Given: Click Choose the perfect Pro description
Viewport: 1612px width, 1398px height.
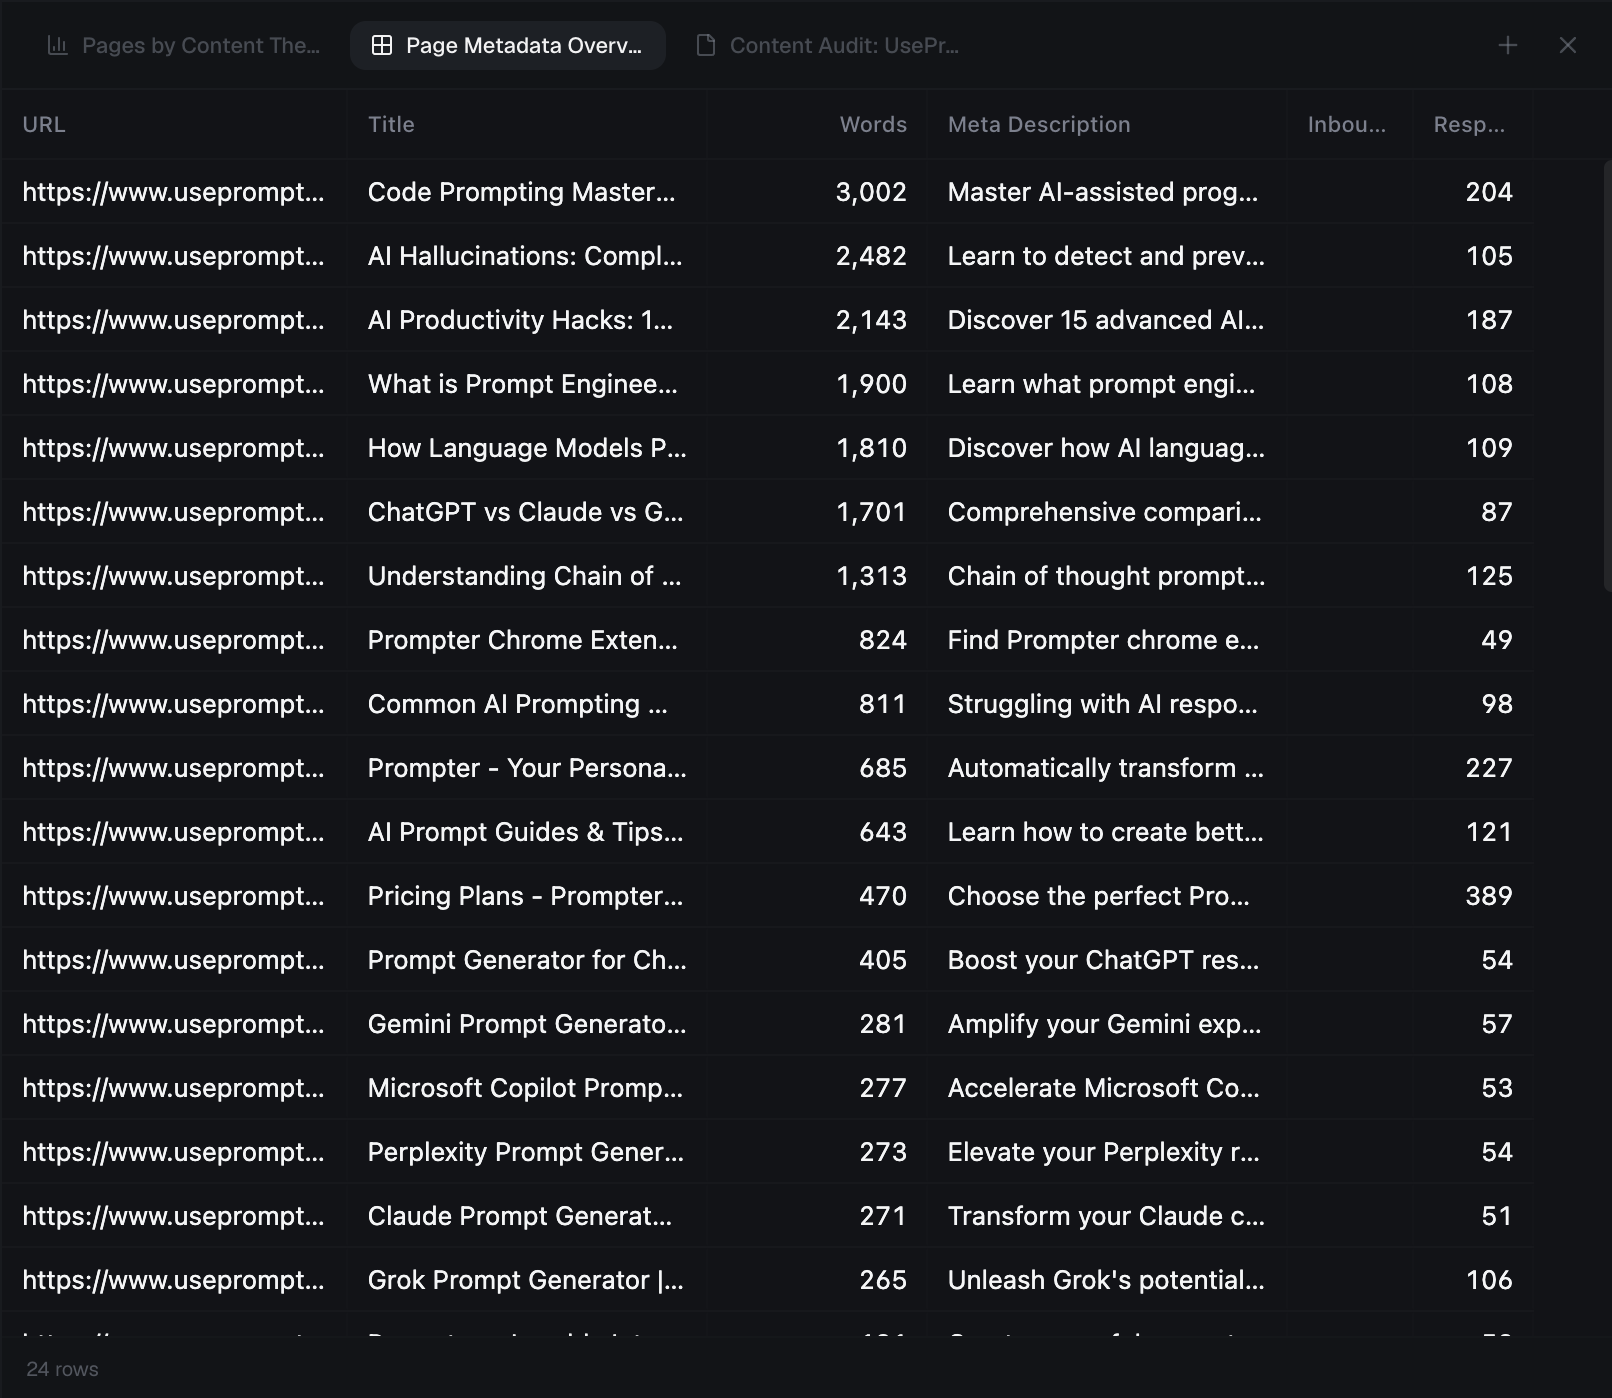Looking at the screenshot, I should tap(1099, 896).
